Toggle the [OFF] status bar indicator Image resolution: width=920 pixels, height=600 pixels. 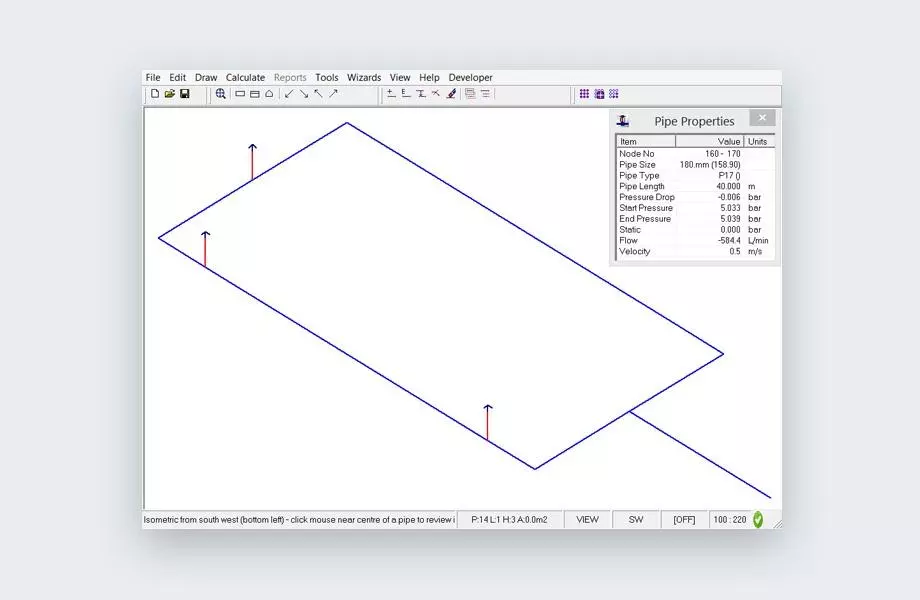[x=684, y=520]
